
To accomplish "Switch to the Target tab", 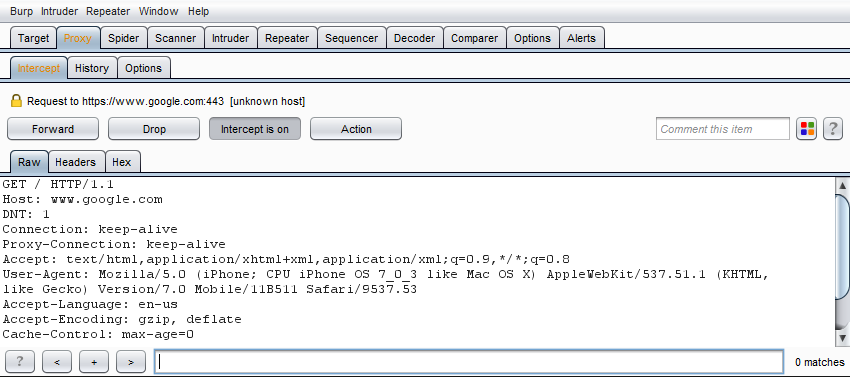I will [33, 39].
